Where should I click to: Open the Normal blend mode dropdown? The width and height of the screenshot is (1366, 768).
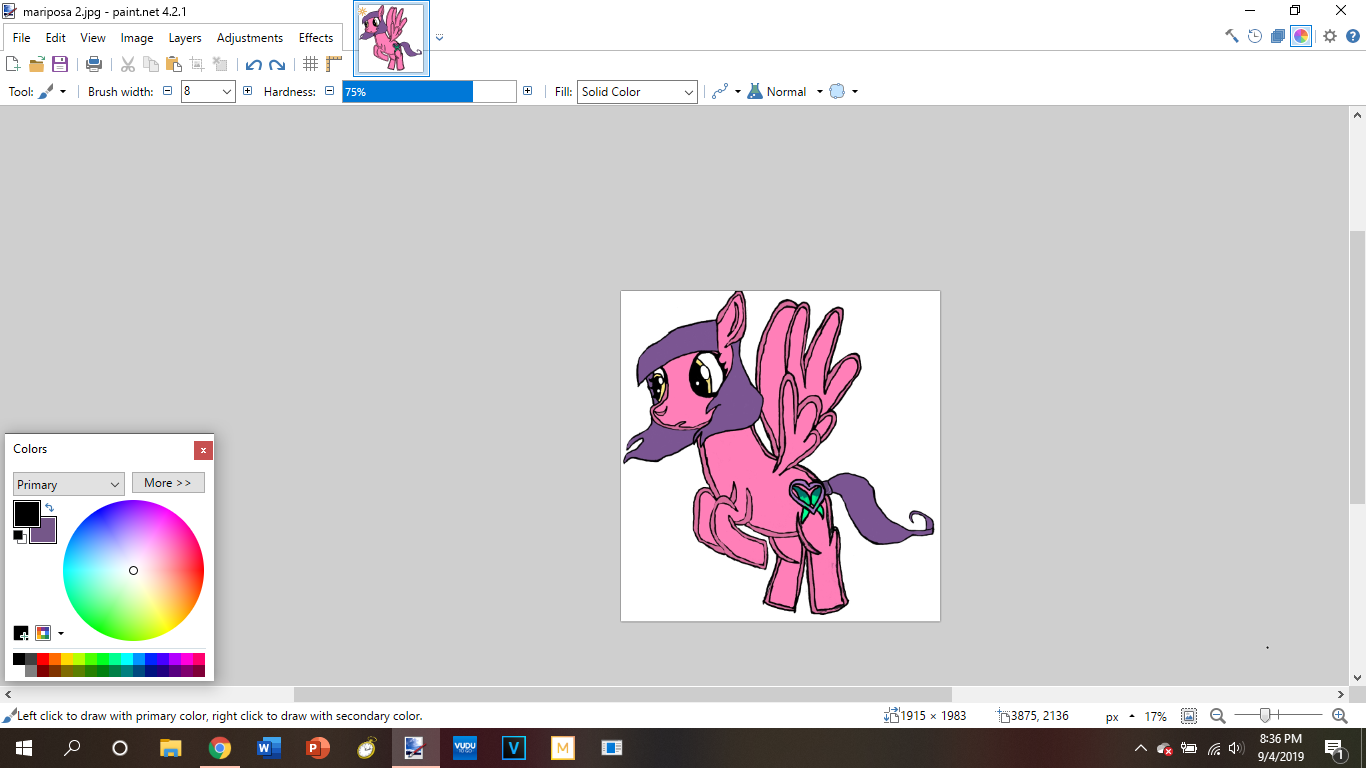[x=786, y=91]
